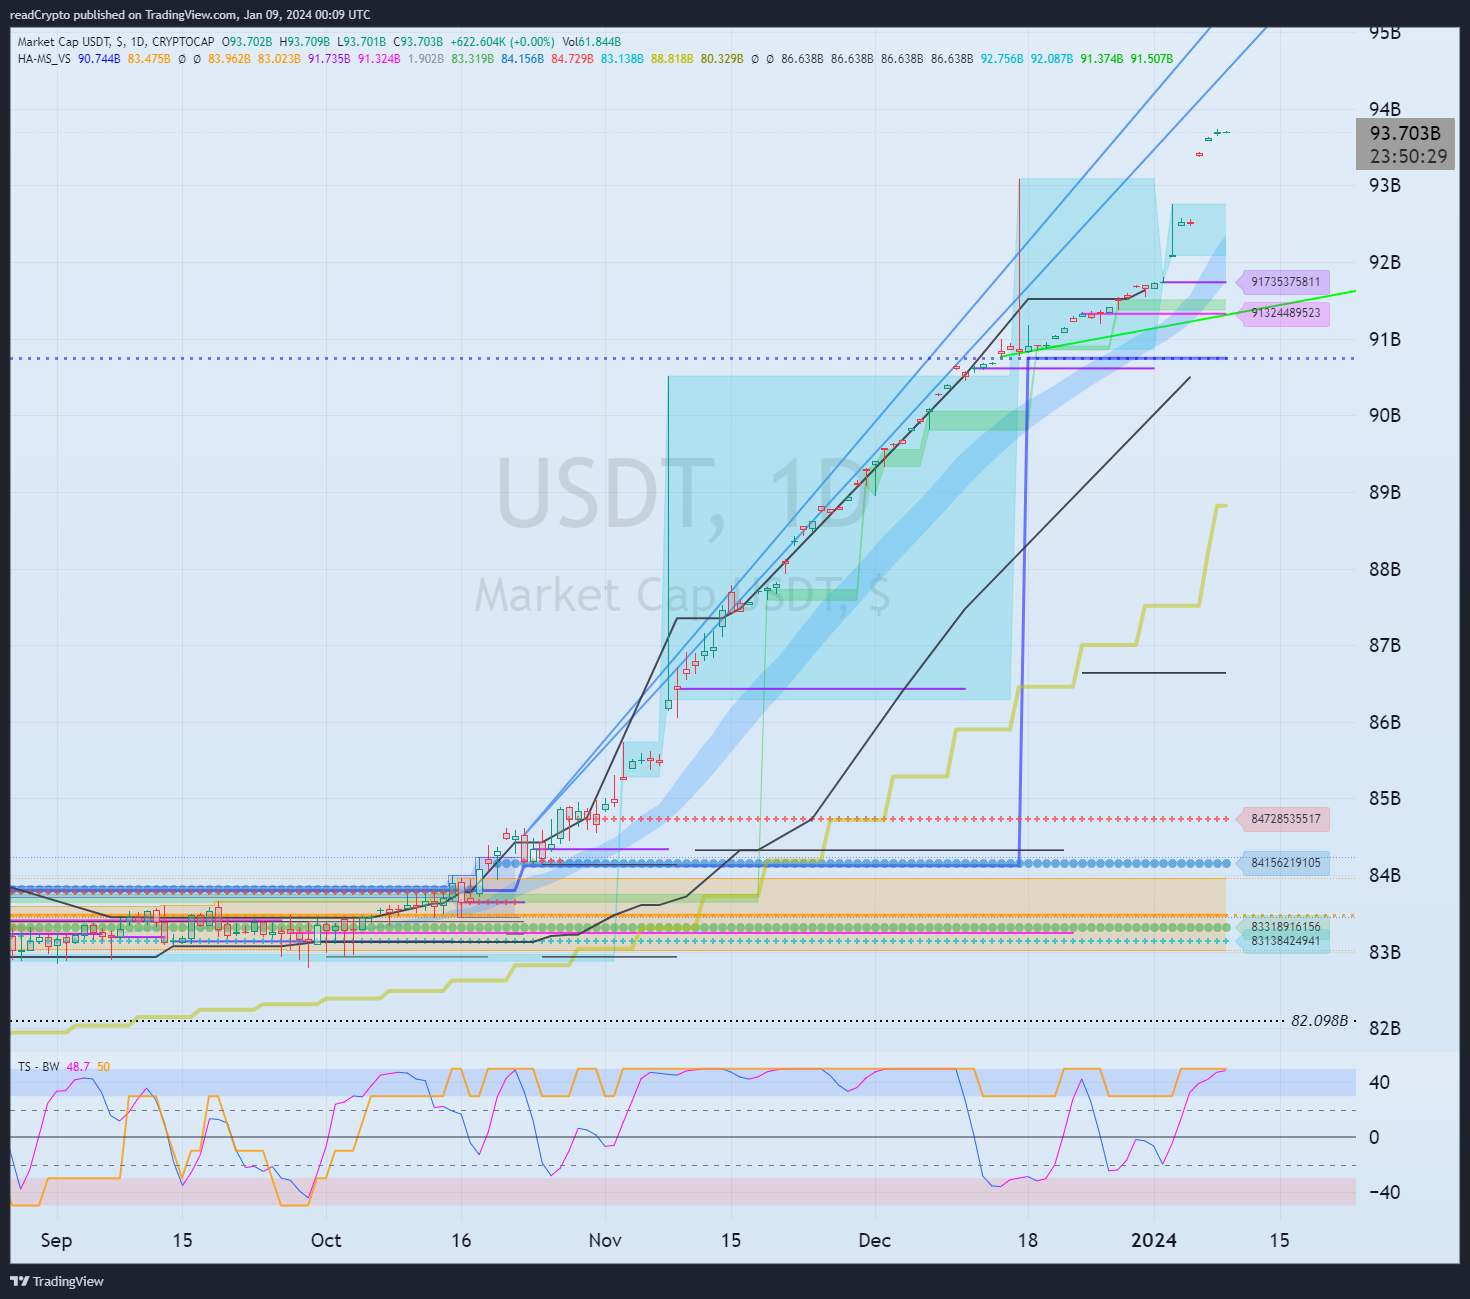Click the indicator value 83.962B

pos(229,59)
